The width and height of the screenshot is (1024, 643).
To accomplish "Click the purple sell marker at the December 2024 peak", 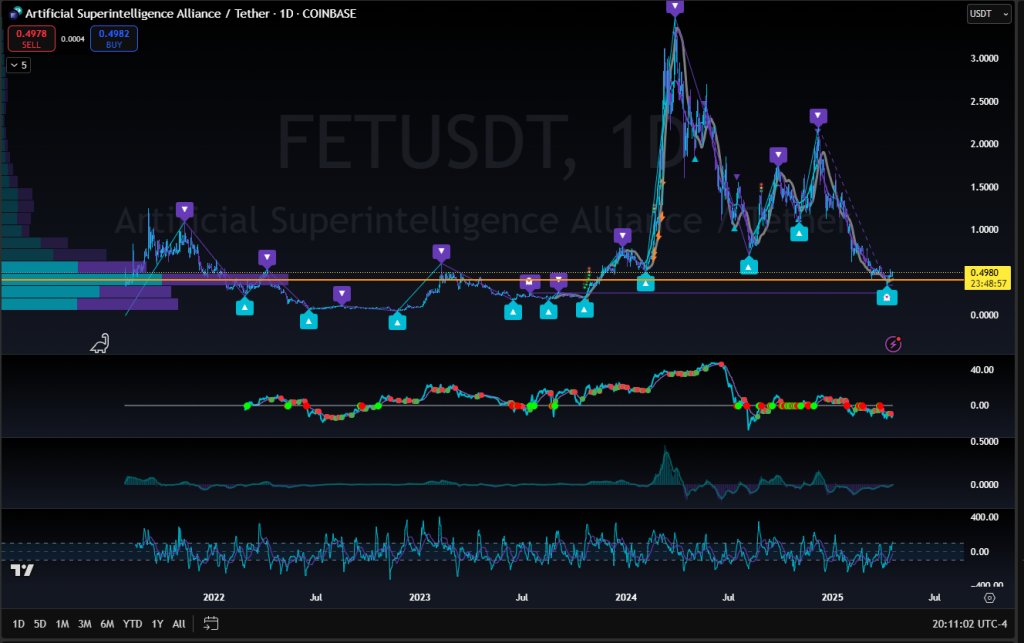I will tap(818, 117).
